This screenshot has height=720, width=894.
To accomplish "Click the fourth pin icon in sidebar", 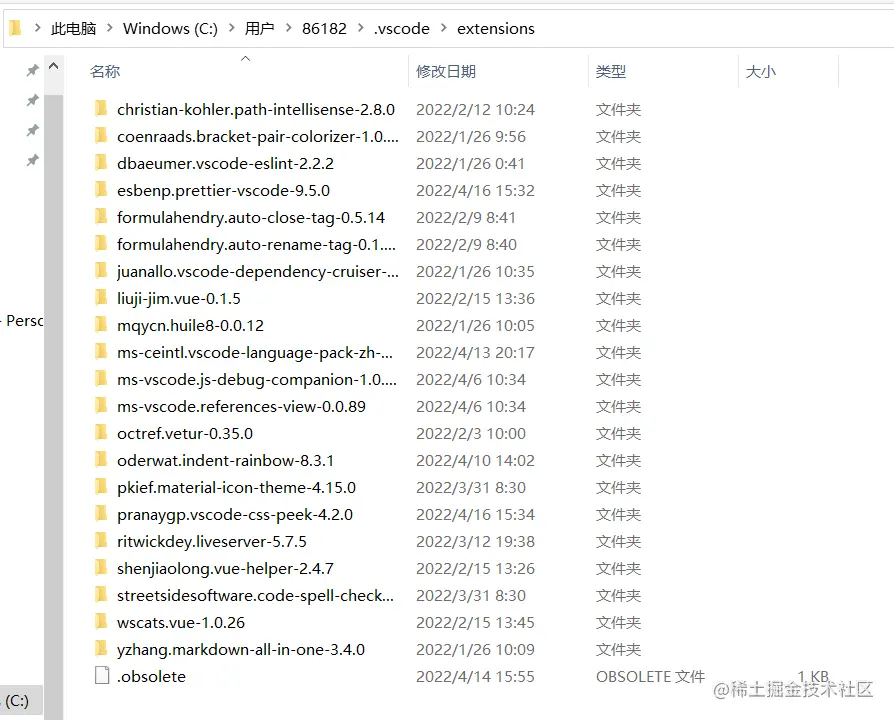I will pos(32,160).
